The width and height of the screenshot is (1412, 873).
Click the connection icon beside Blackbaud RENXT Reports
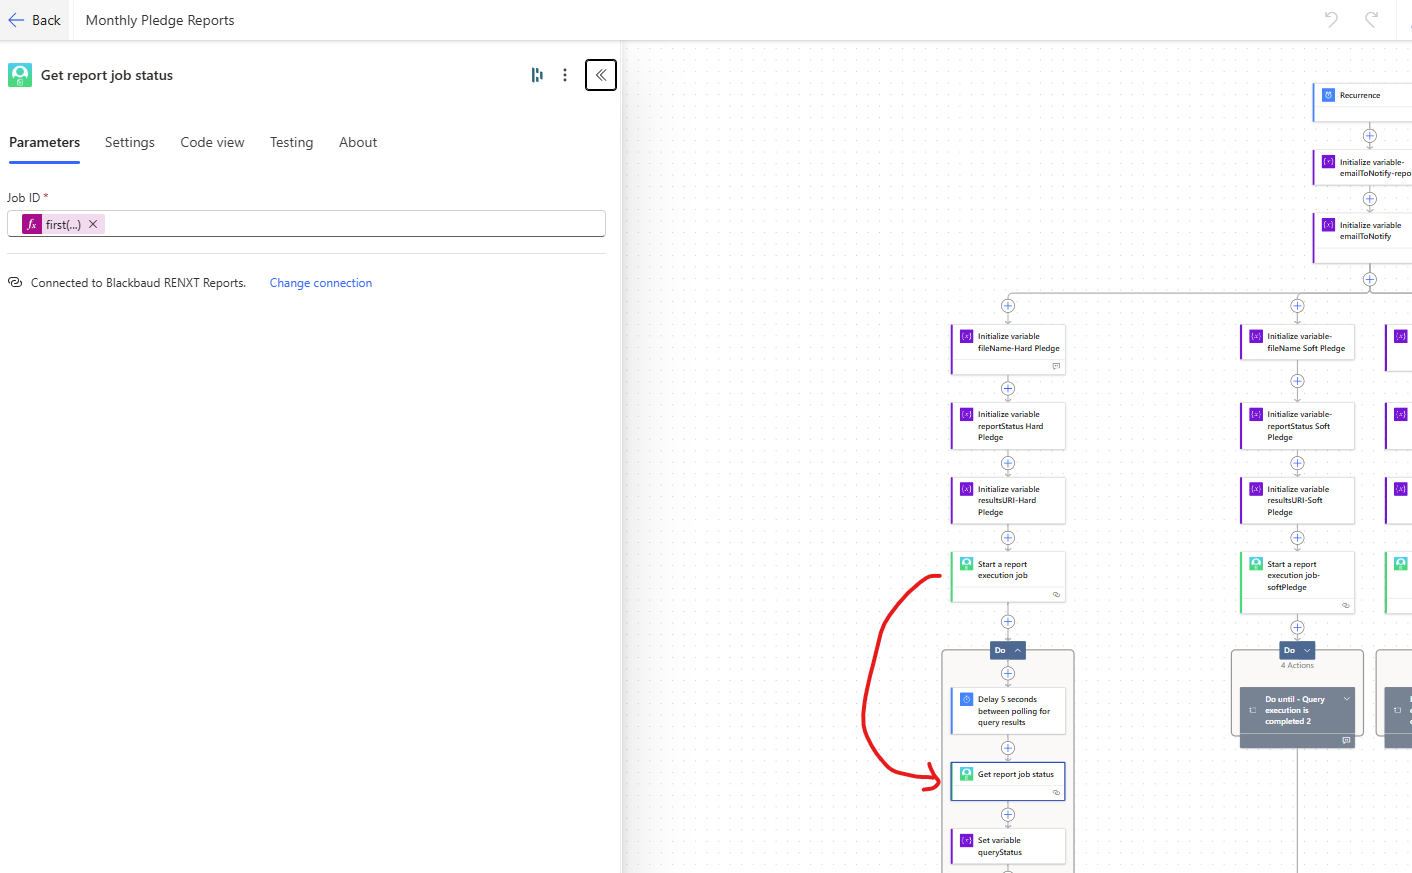[15, 283]
